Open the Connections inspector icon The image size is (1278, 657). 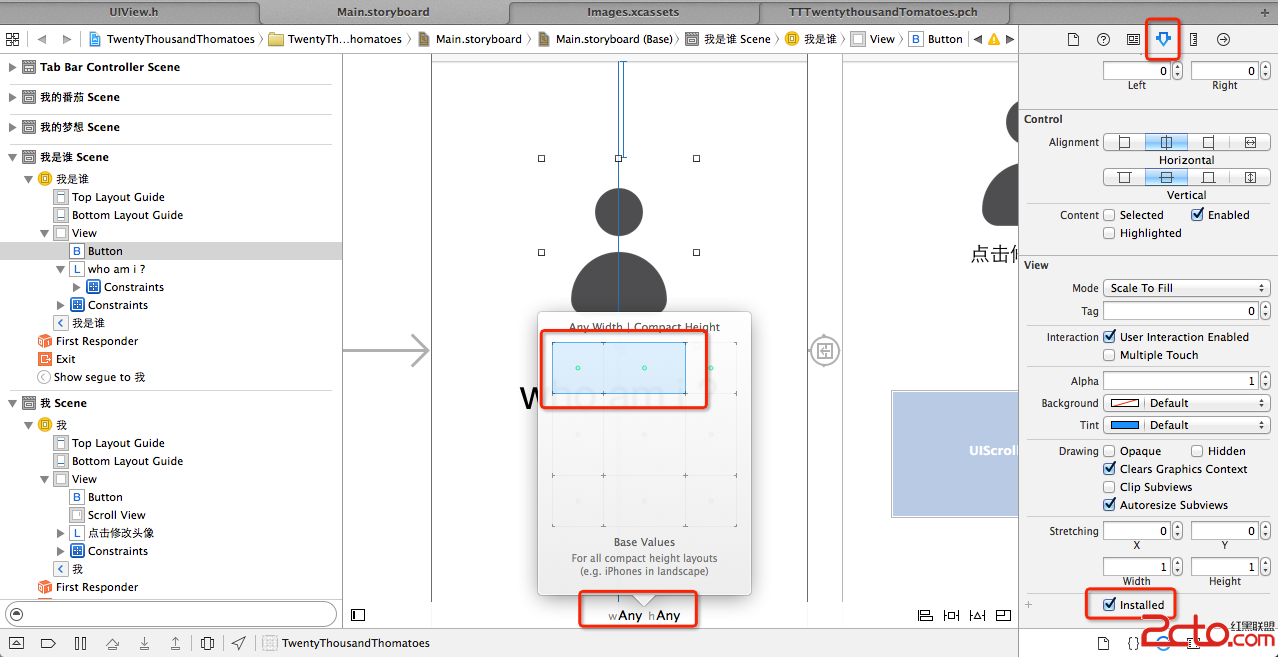tap(1223, 39)
